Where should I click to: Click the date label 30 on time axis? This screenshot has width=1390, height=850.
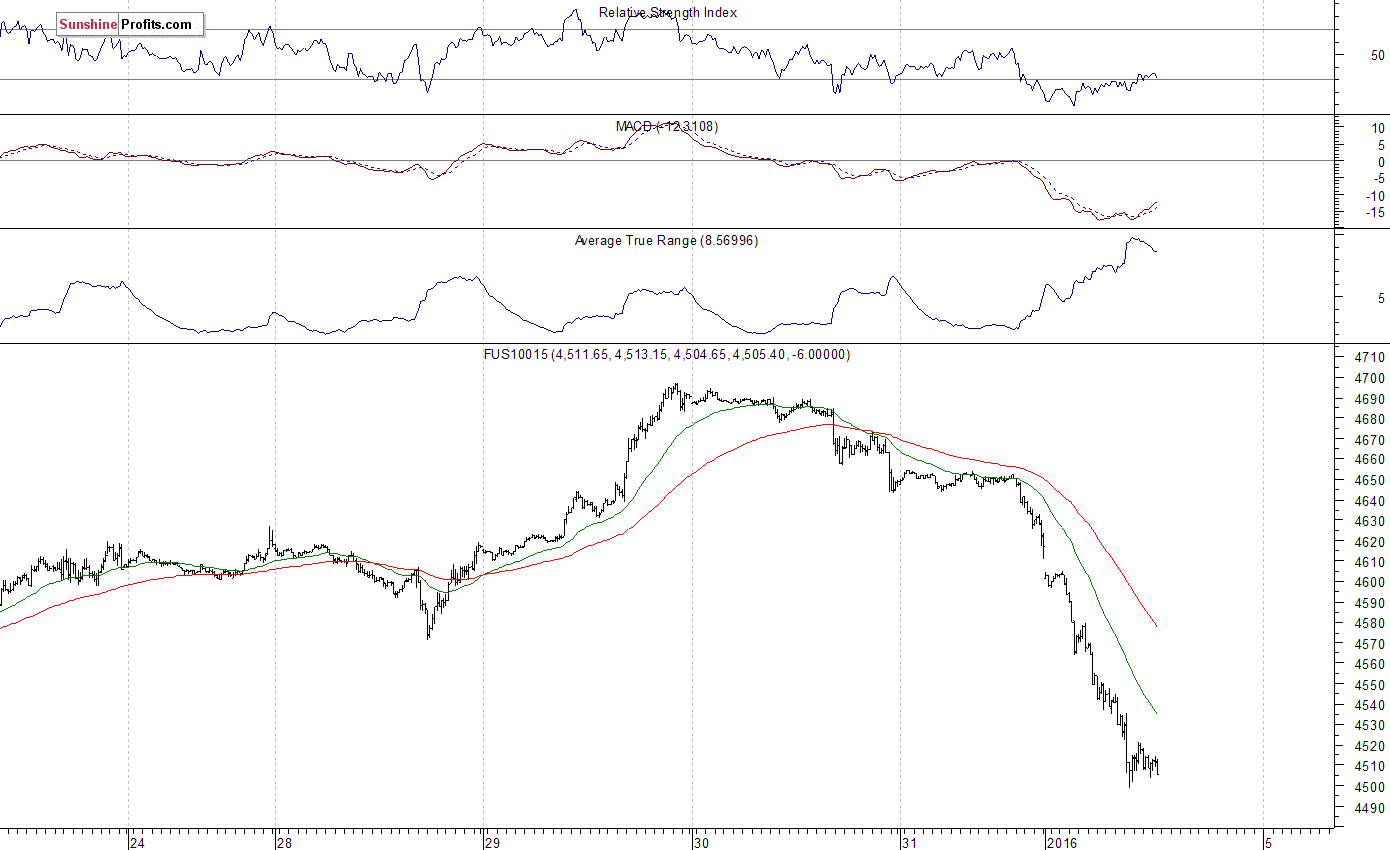[701, 843]
